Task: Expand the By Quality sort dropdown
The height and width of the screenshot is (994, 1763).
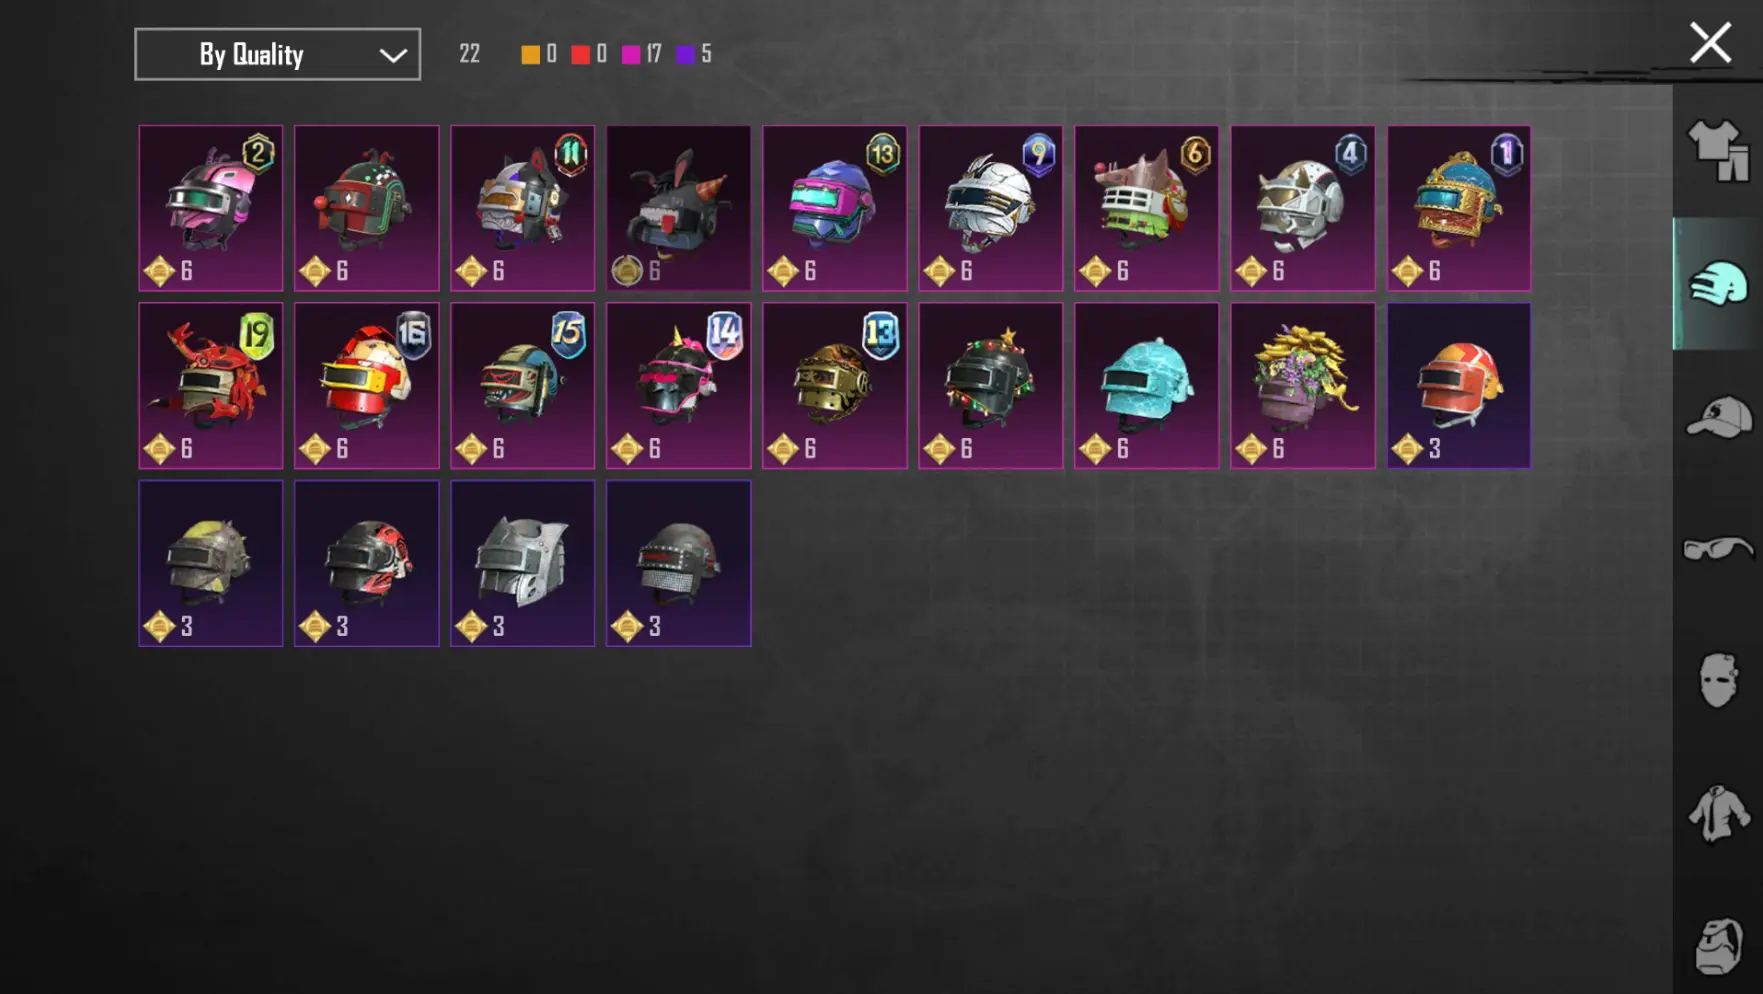Action: [x=278, y=54]
